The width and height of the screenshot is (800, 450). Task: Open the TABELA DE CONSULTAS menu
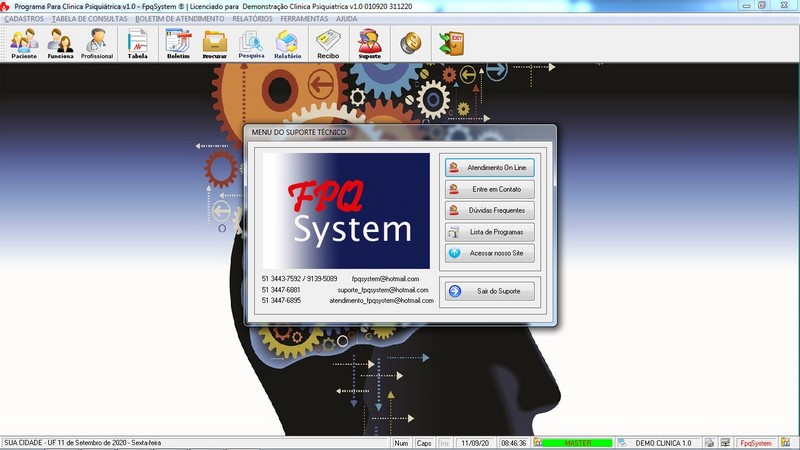click(89, 19)
